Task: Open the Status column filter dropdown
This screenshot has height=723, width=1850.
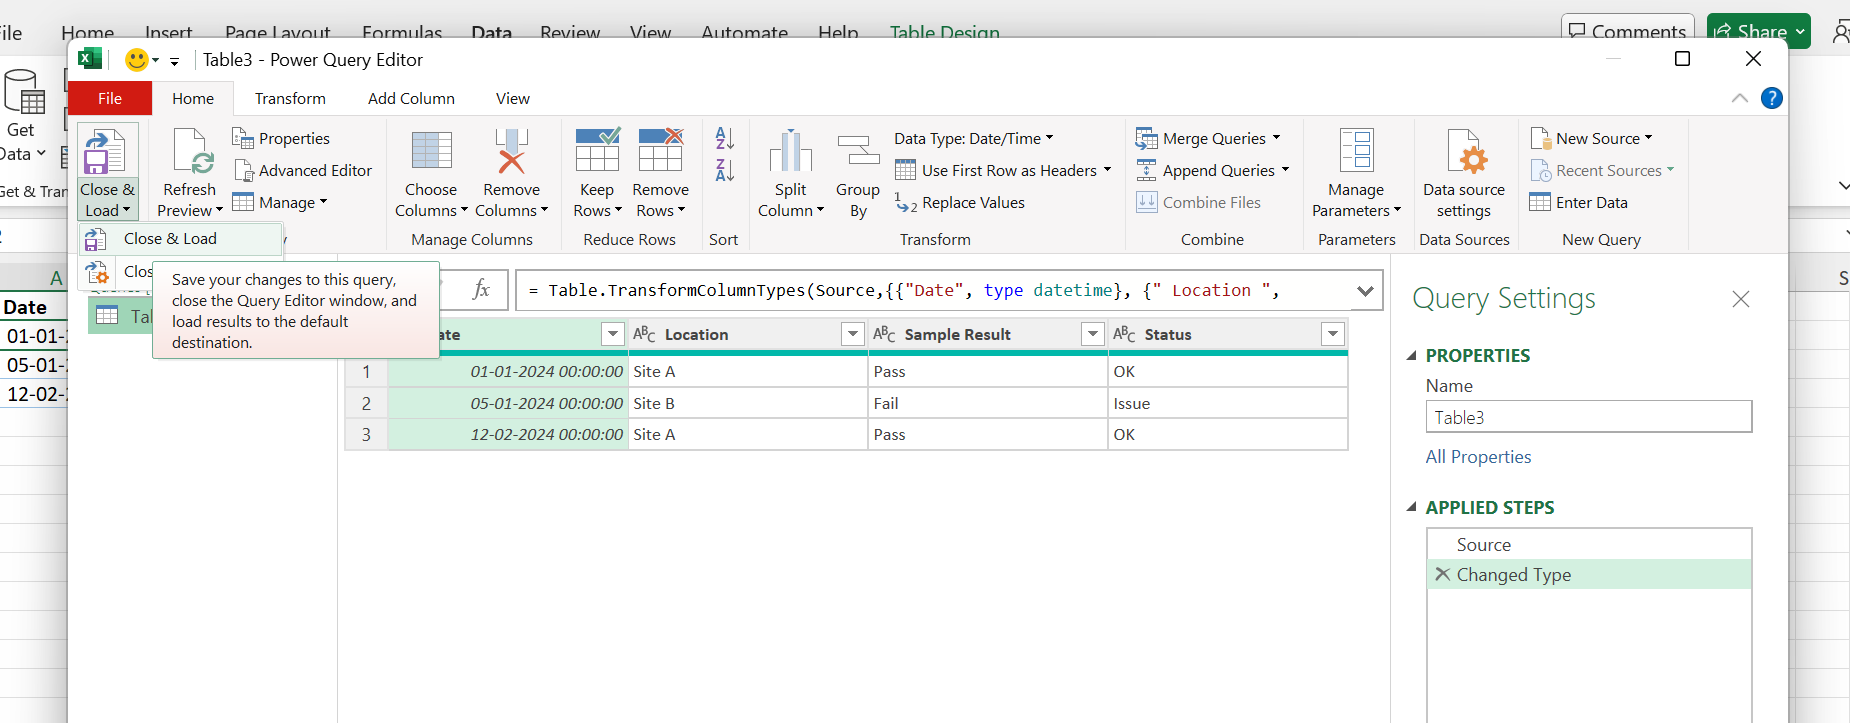Action: tap(1333, 334)
